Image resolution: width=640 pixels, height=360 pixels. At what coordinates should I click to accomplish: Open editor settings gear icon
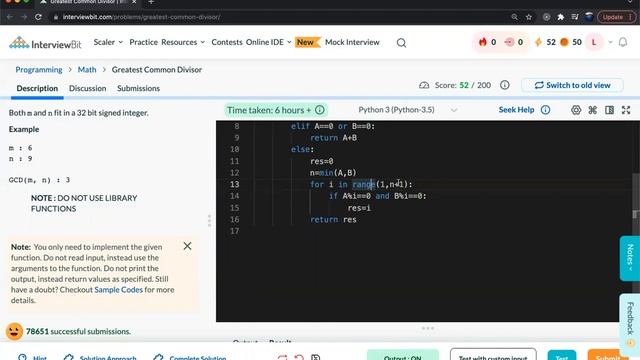coord(576,110)
